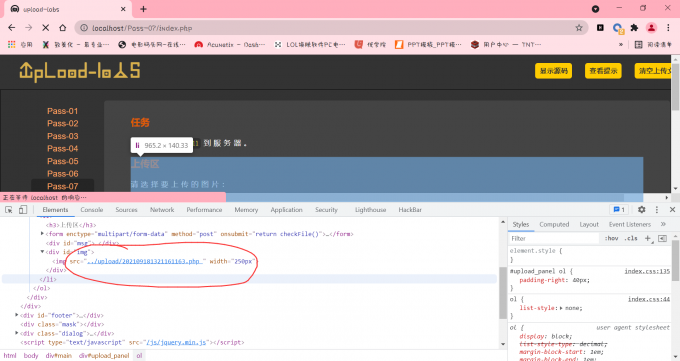Switch to the Application tab
680x361 pixels.
click(x=286, y=210)
